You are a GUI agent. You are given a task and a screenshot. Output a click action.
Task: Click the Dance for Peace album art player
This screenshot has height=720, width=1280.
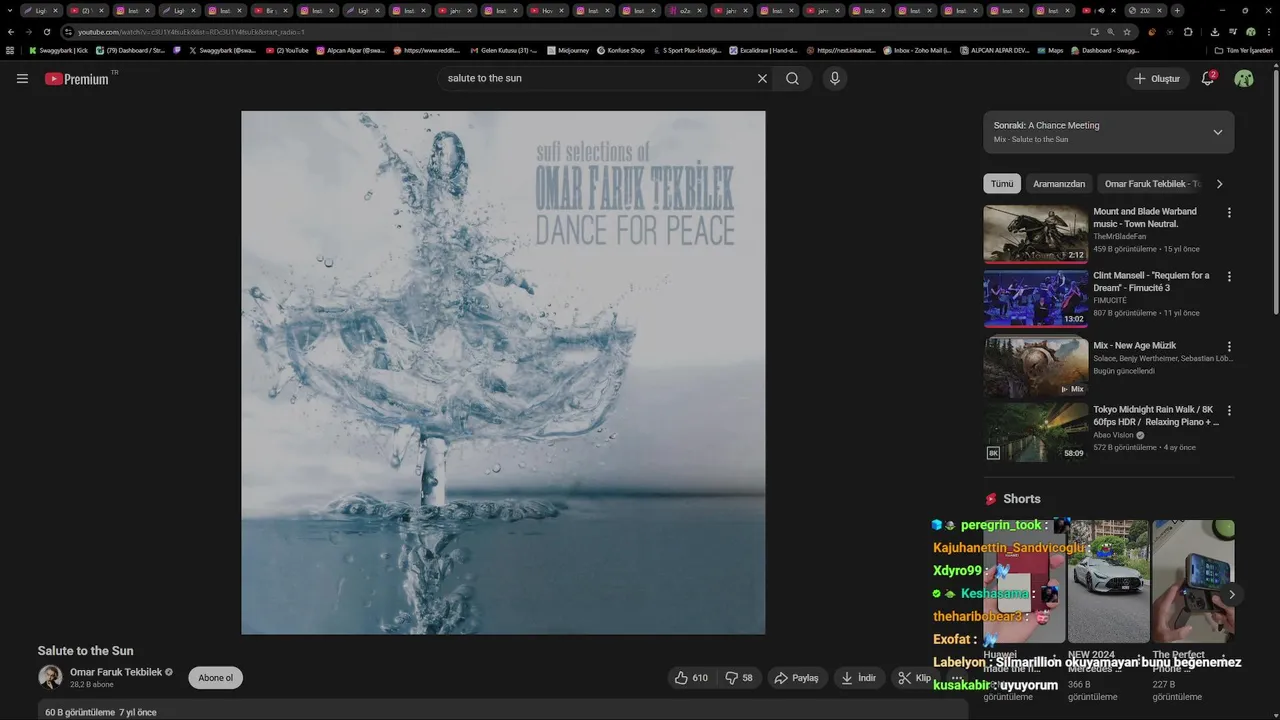pos(503,372)
